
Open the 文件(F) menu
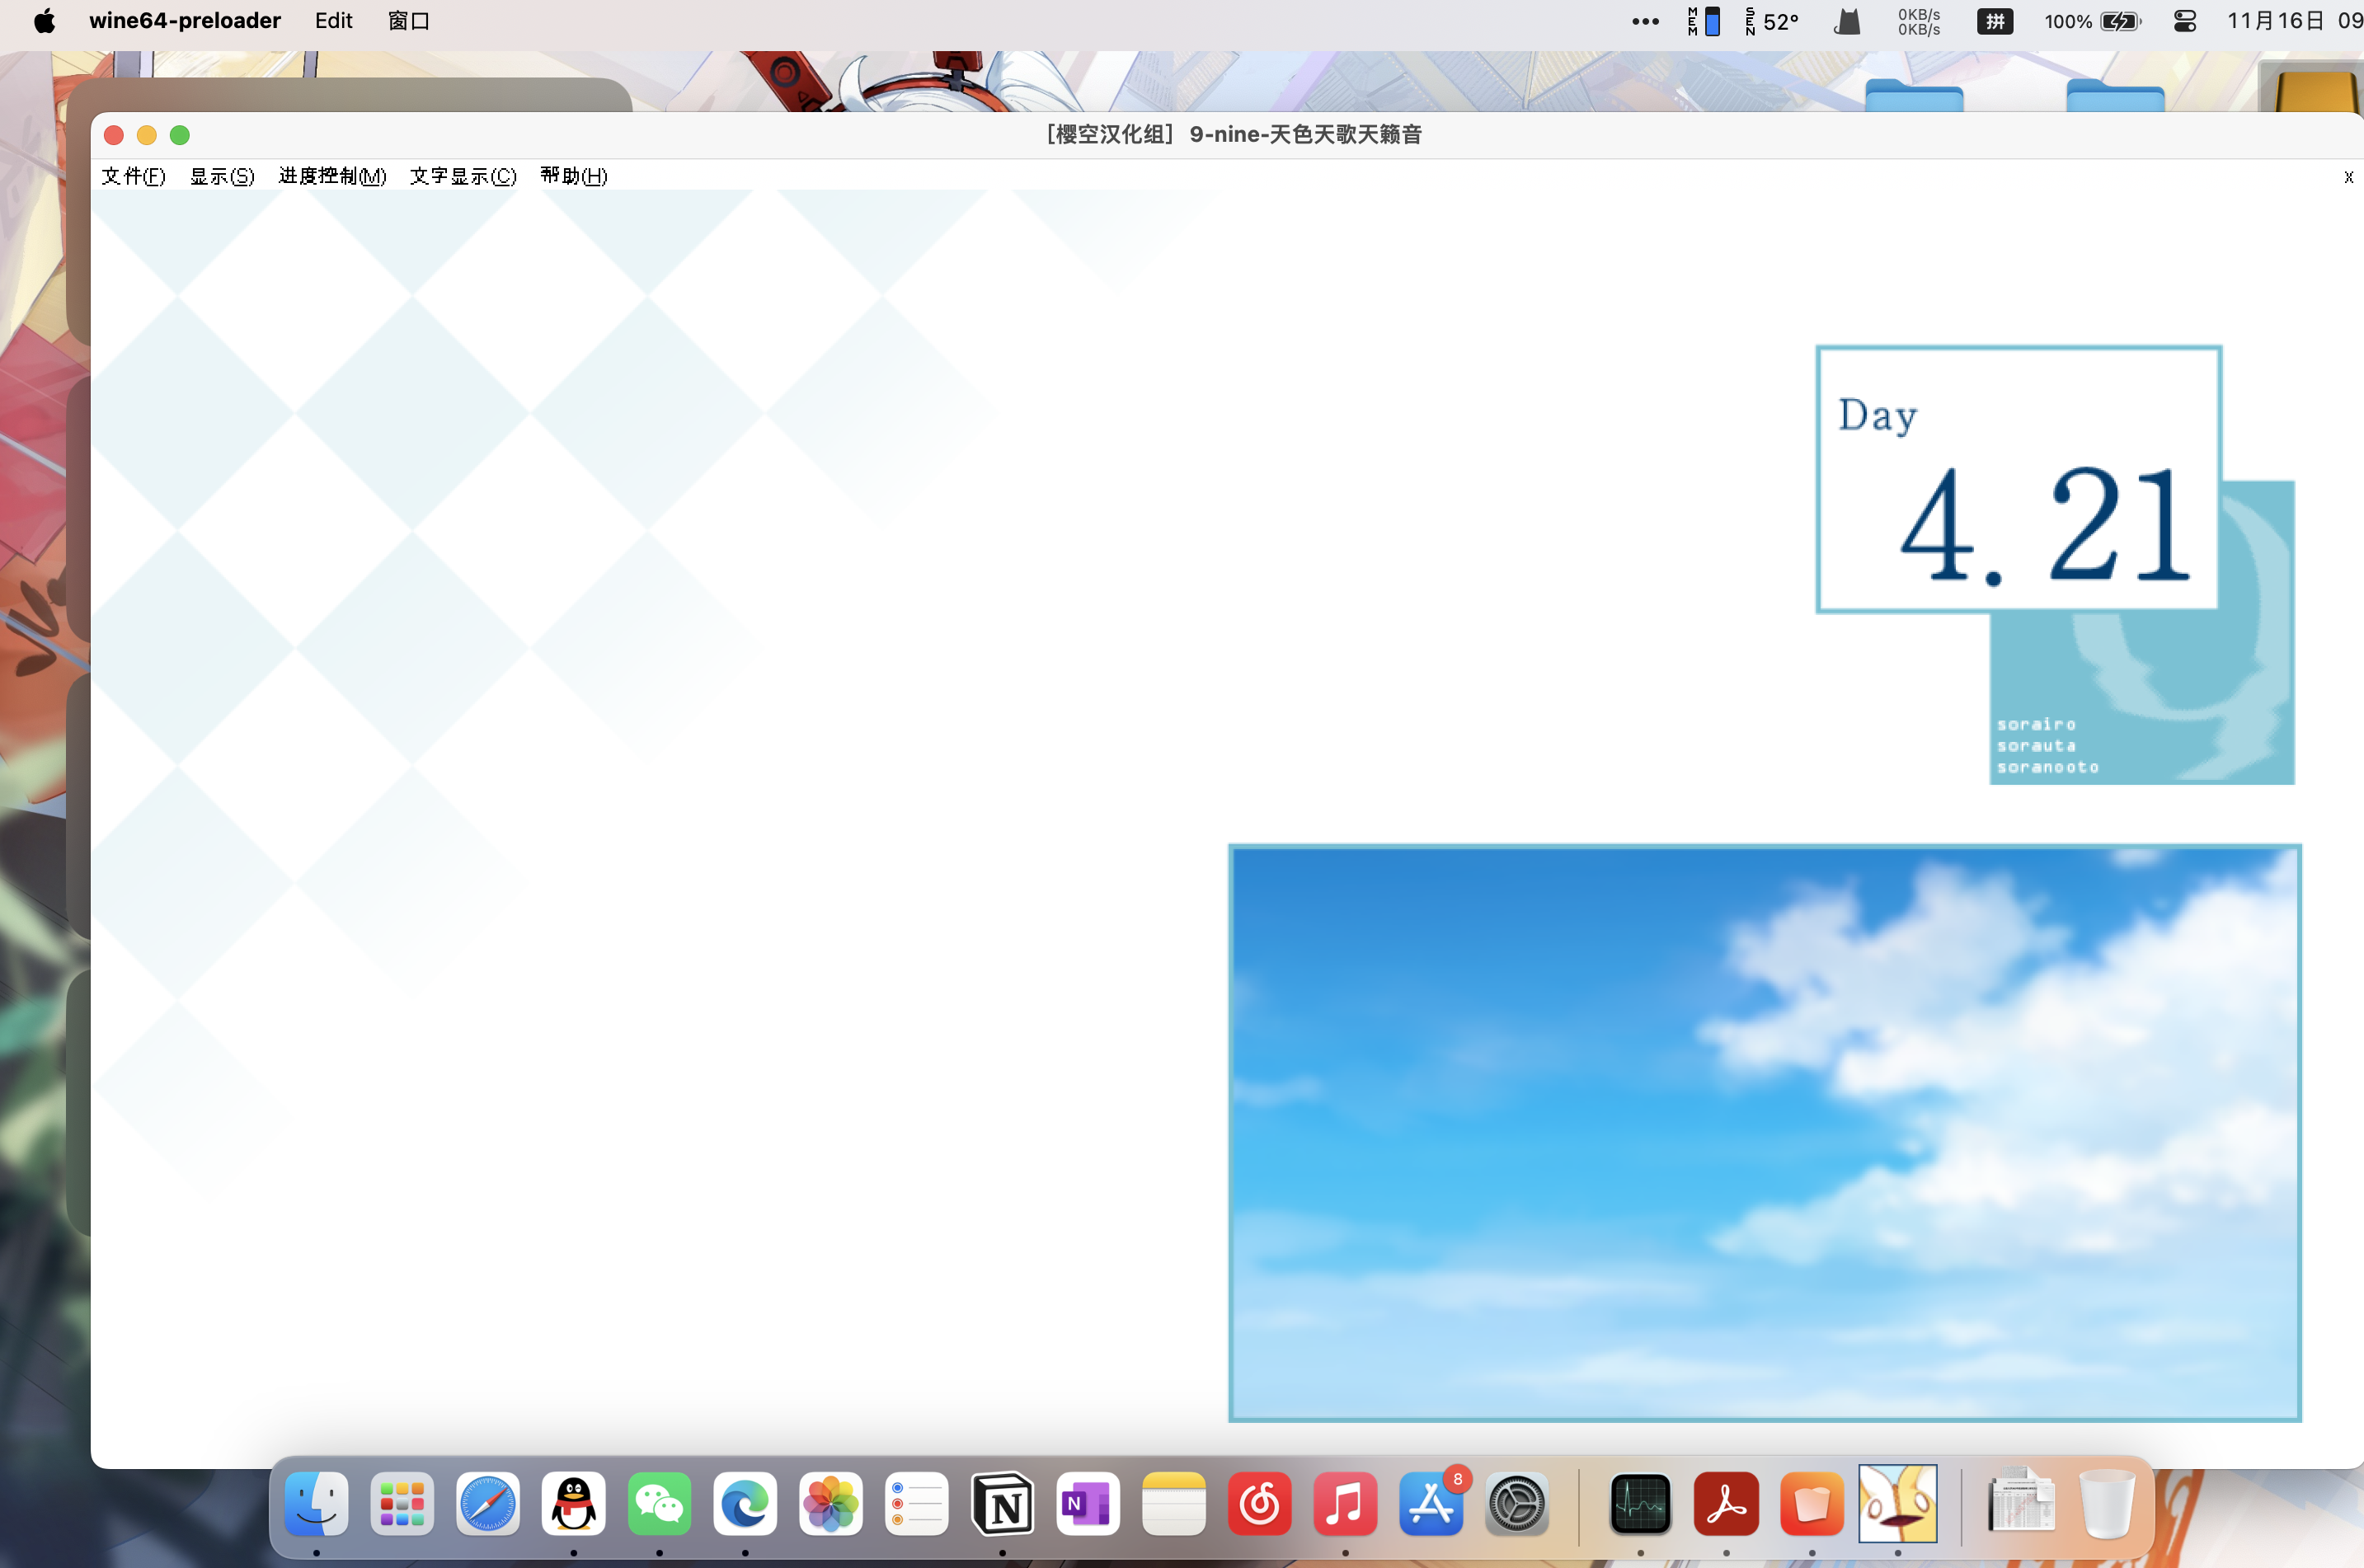(x=133, y=176)
